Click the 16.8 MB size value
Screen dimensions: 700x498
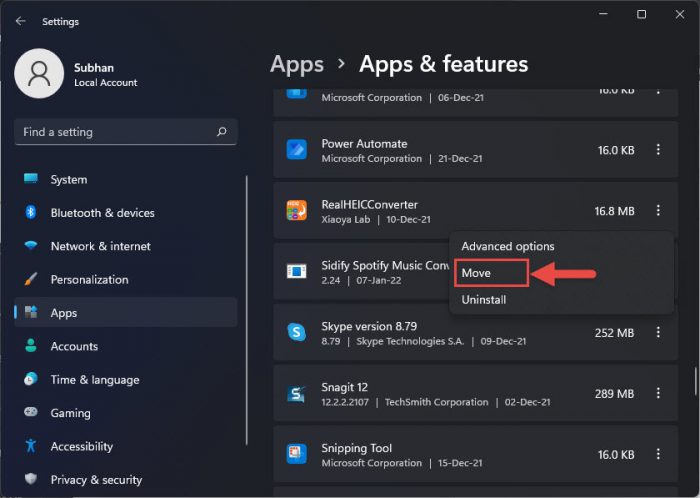(x=614, y=211)
